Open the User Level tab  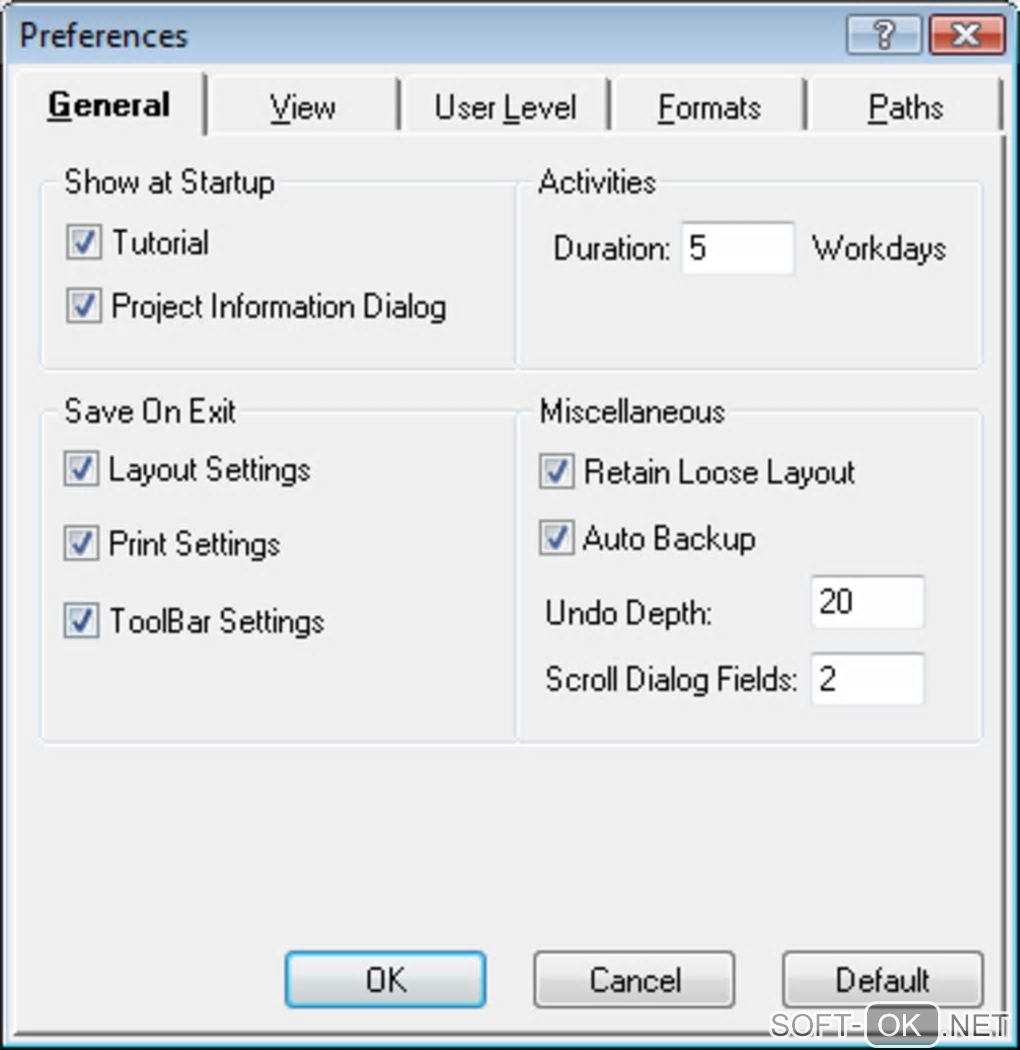(505, 107)
